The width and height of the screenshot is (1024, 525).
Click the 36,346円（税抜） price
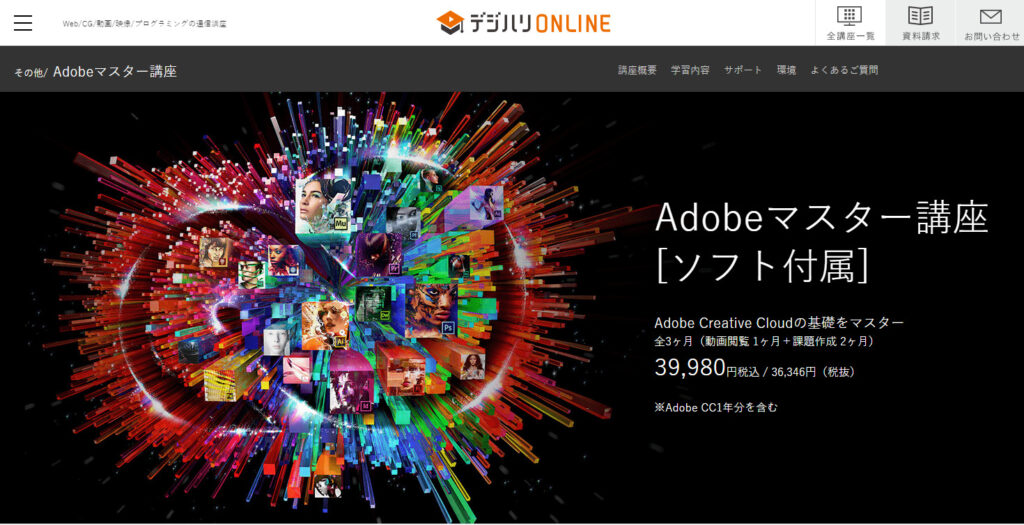pyautogui.click(x=813, y=372)
